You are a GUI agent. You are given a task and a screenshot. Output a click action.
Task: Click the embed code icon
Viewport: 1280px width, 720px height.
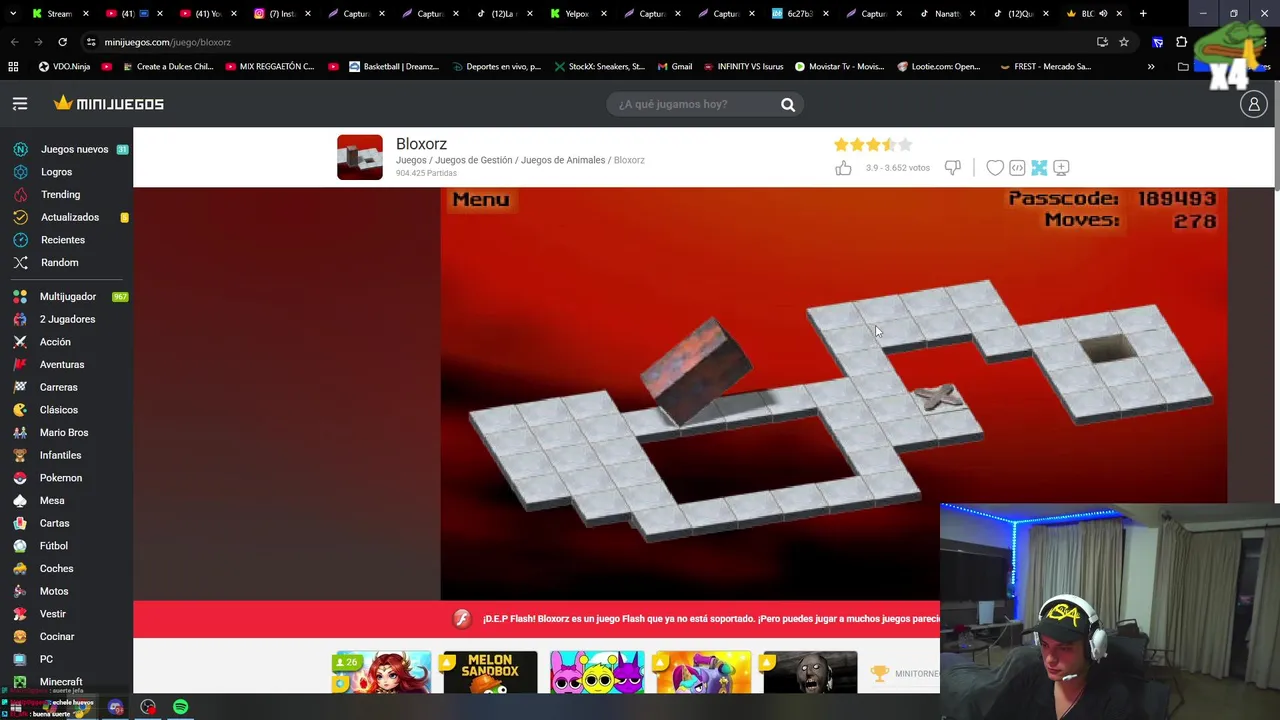(1017, 168)
